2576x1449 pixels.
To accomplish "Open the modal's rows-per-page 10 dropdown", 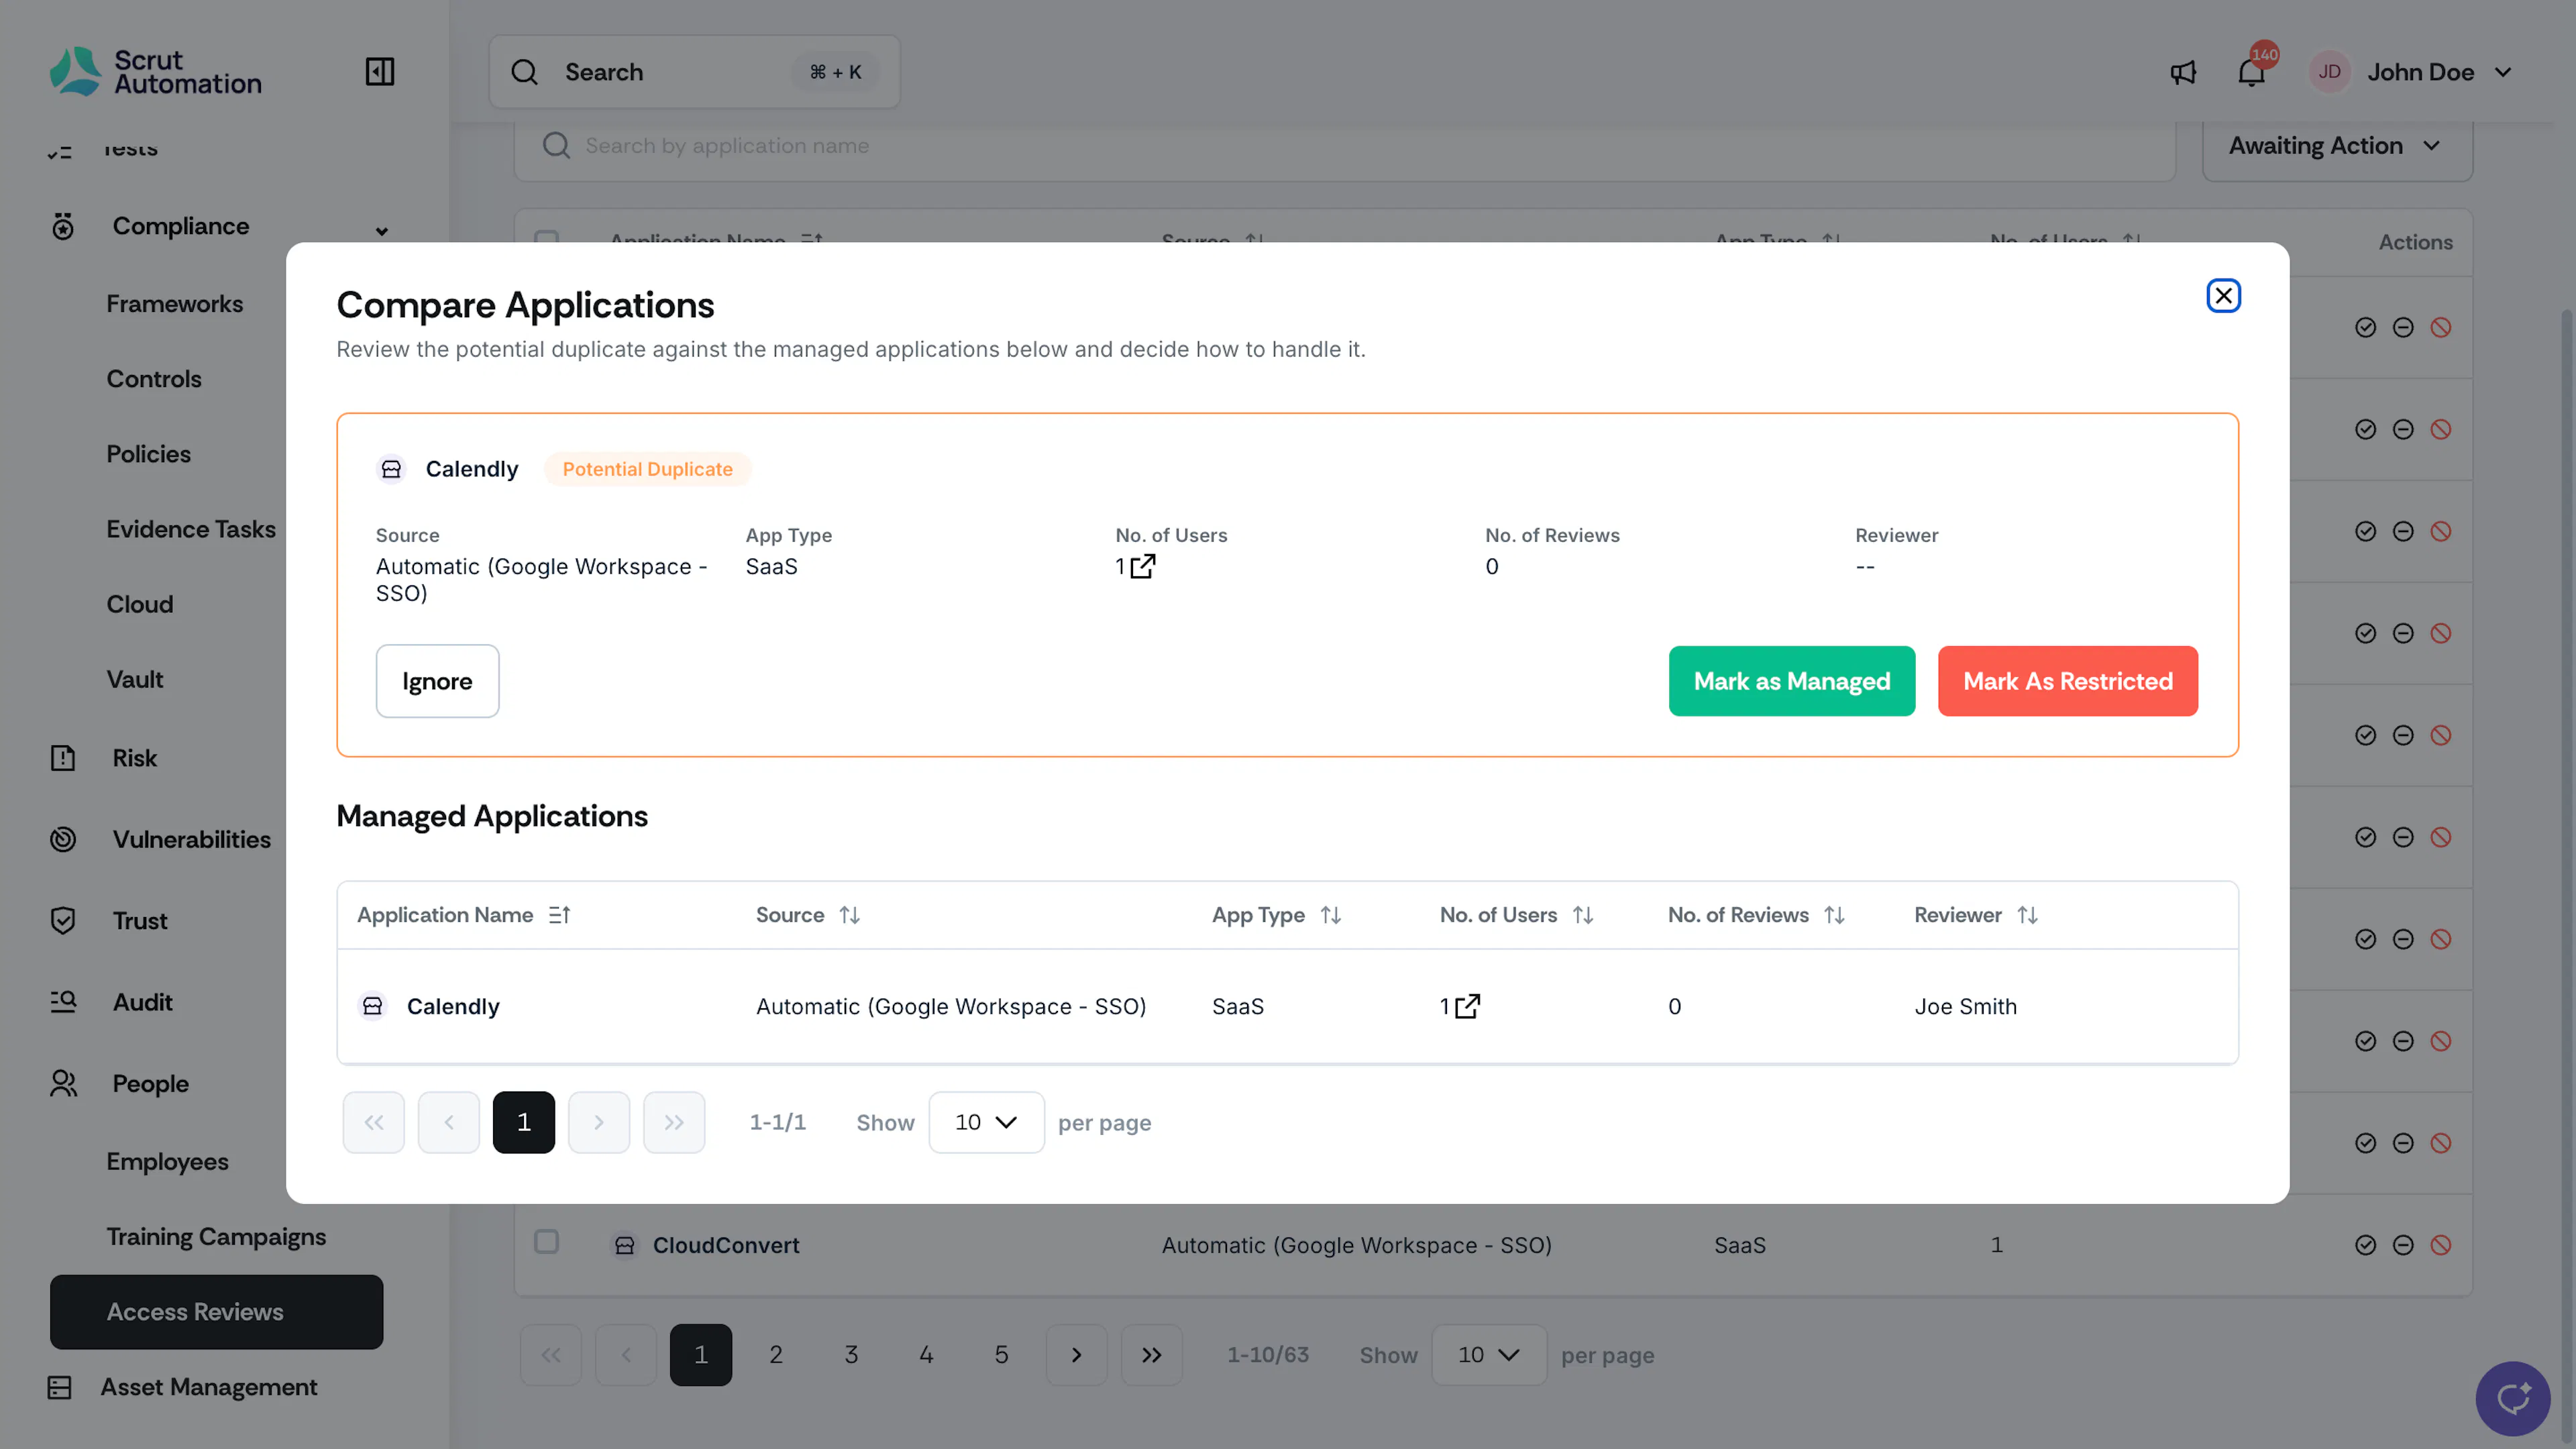I will tap(986, 1122).
